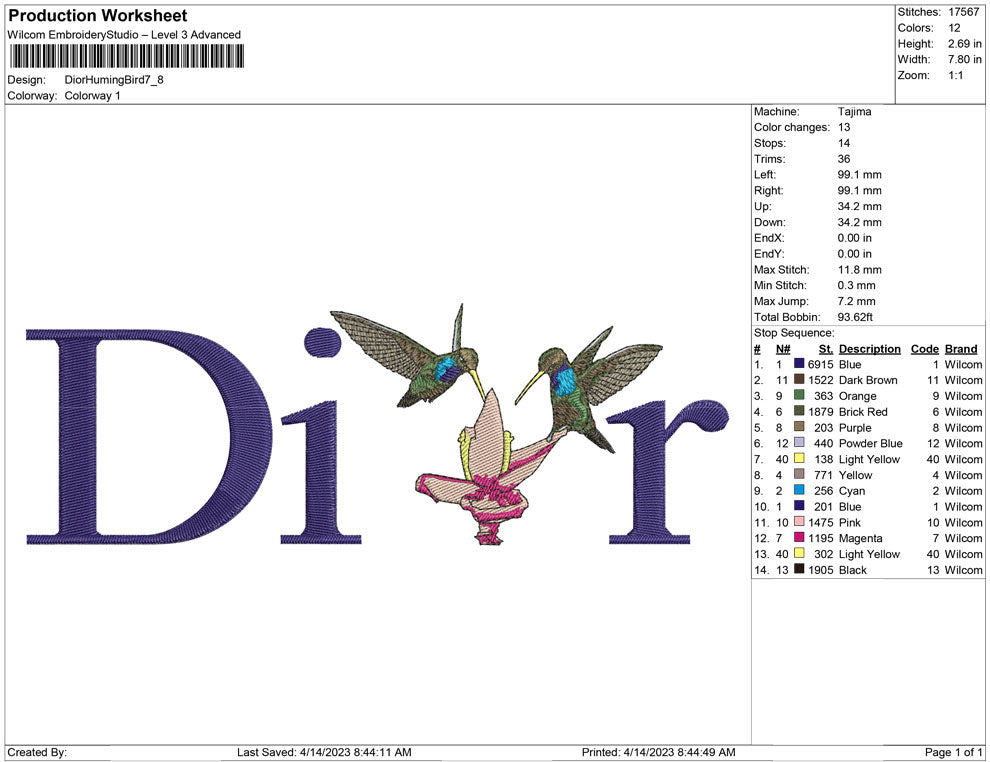This screenshot has width=990, height=762.
Task: Click the Magenta description text
Action: [x=861, y=538]
